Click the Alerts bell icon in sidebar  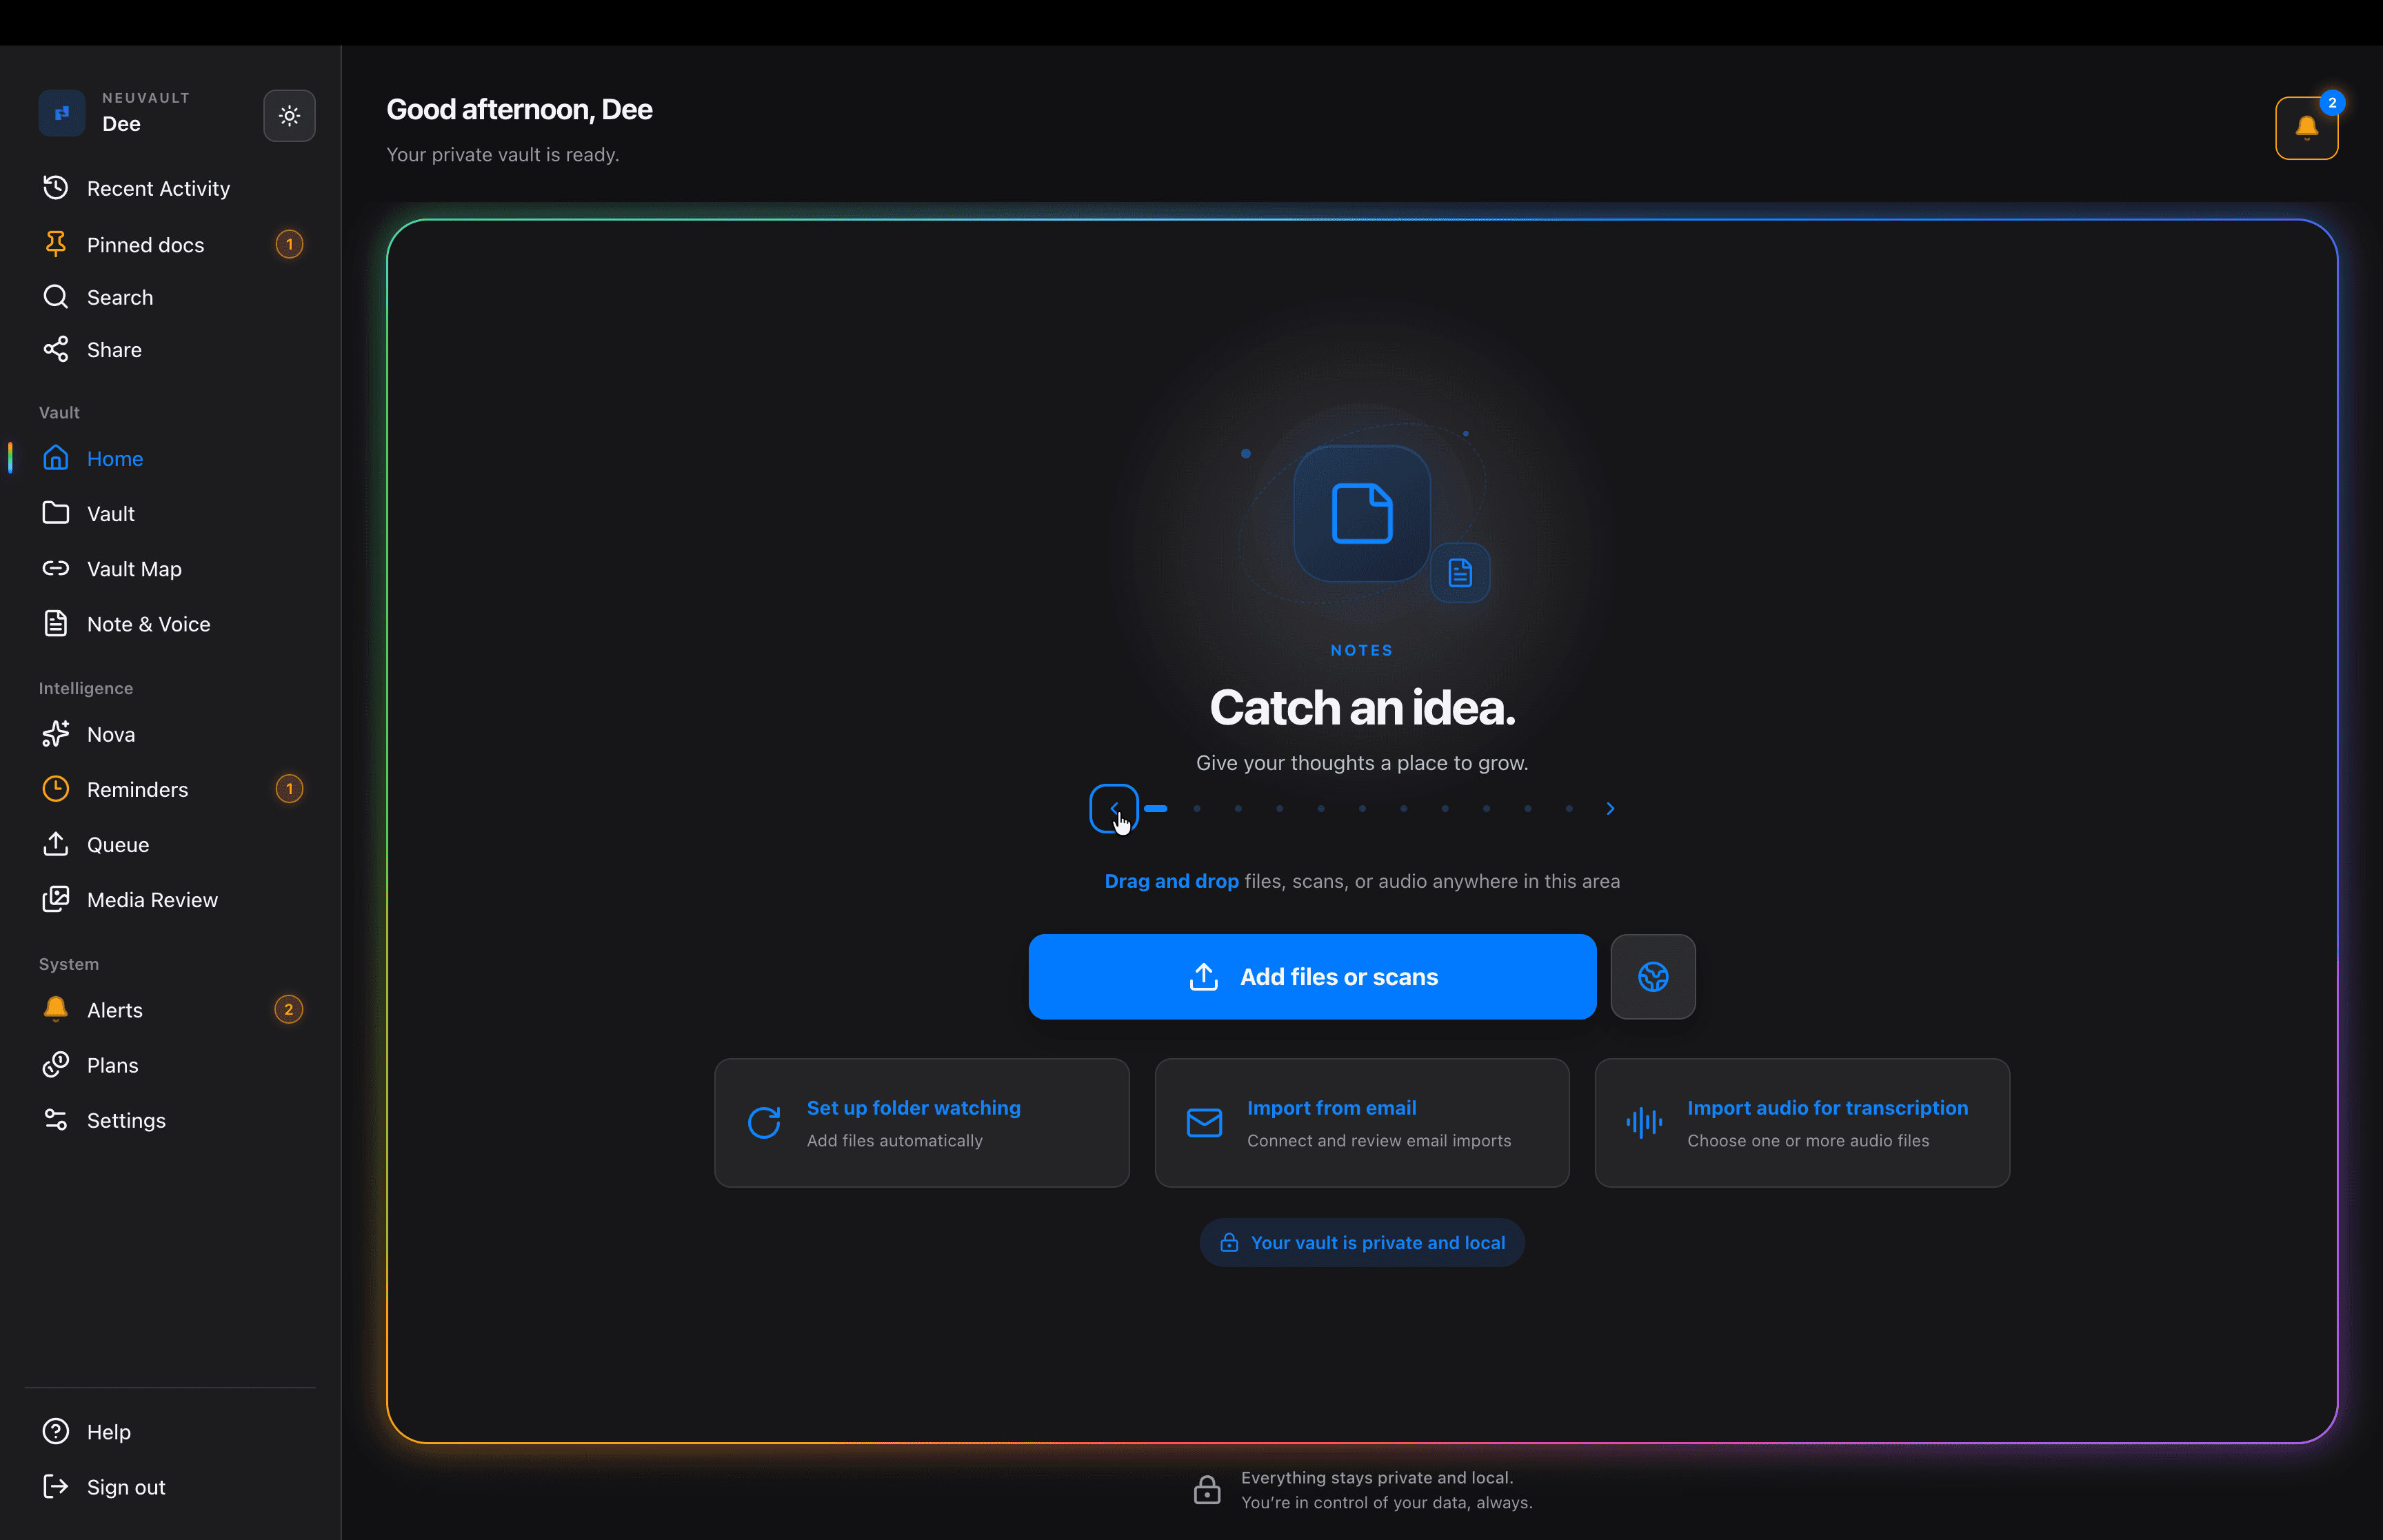pos(56,1009)
